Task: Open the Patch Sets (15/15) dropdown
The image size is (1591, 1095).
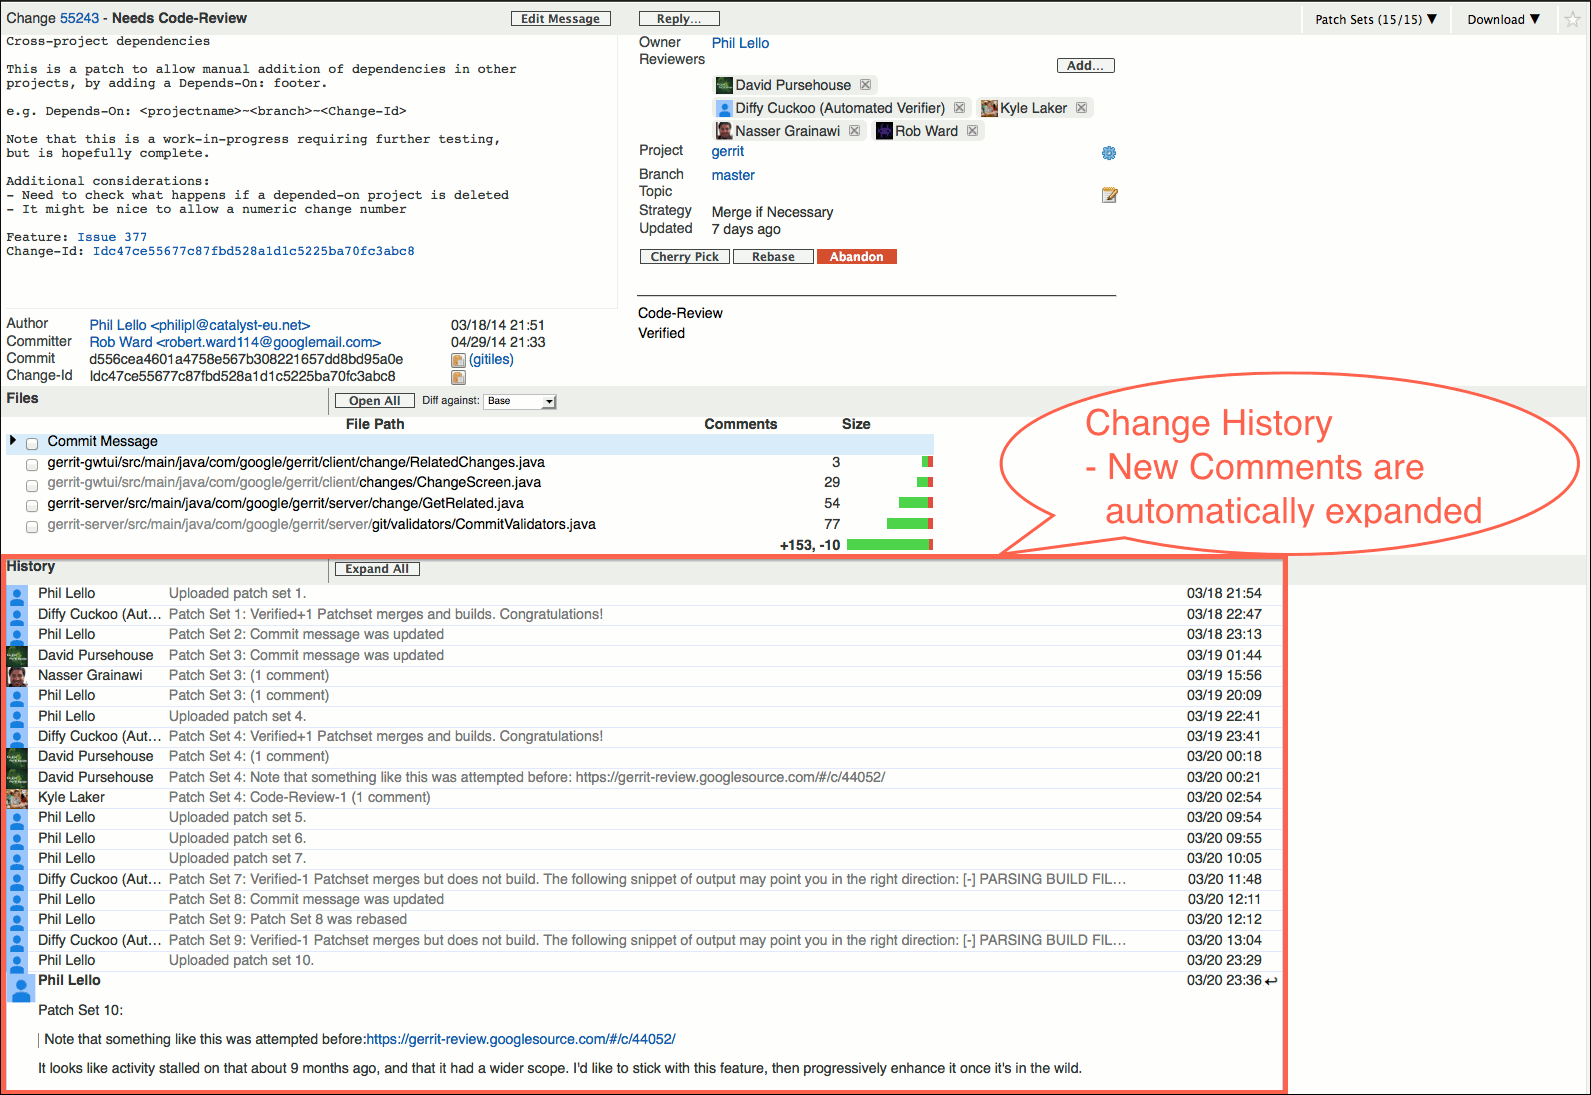Action: point(1375,19)
